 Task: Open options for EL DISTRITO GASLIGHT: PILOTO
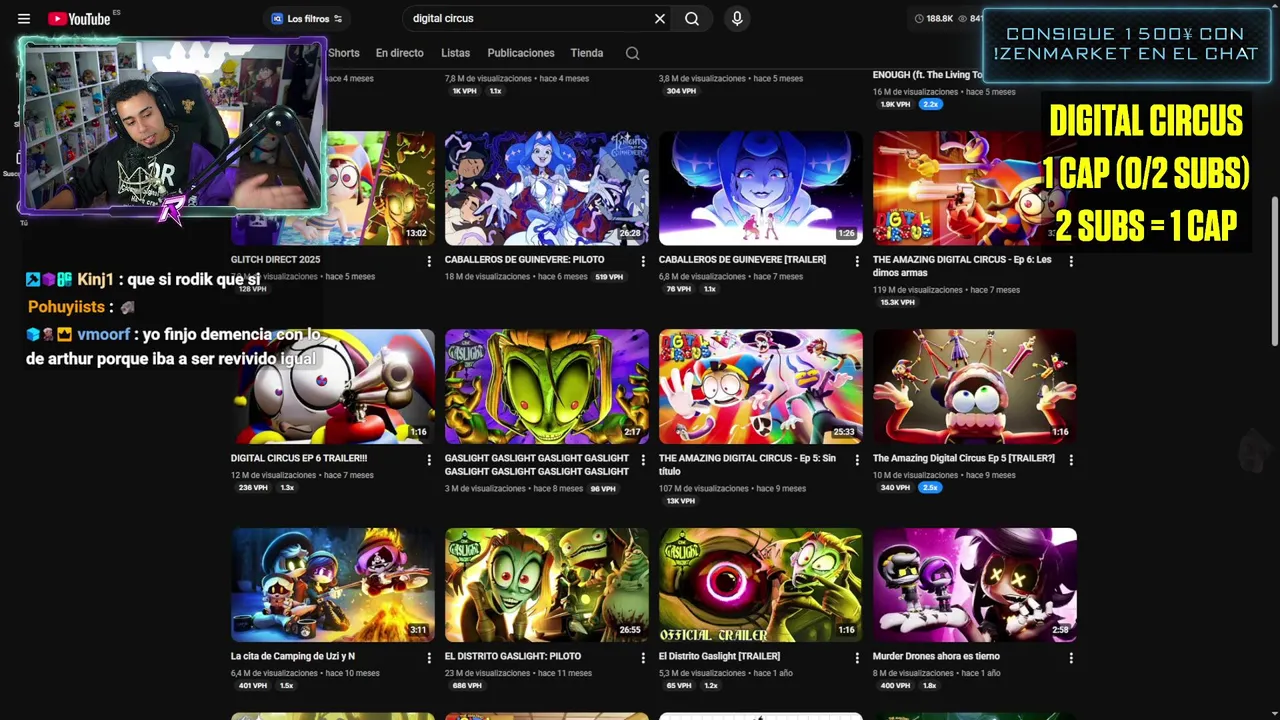point(643,658)
